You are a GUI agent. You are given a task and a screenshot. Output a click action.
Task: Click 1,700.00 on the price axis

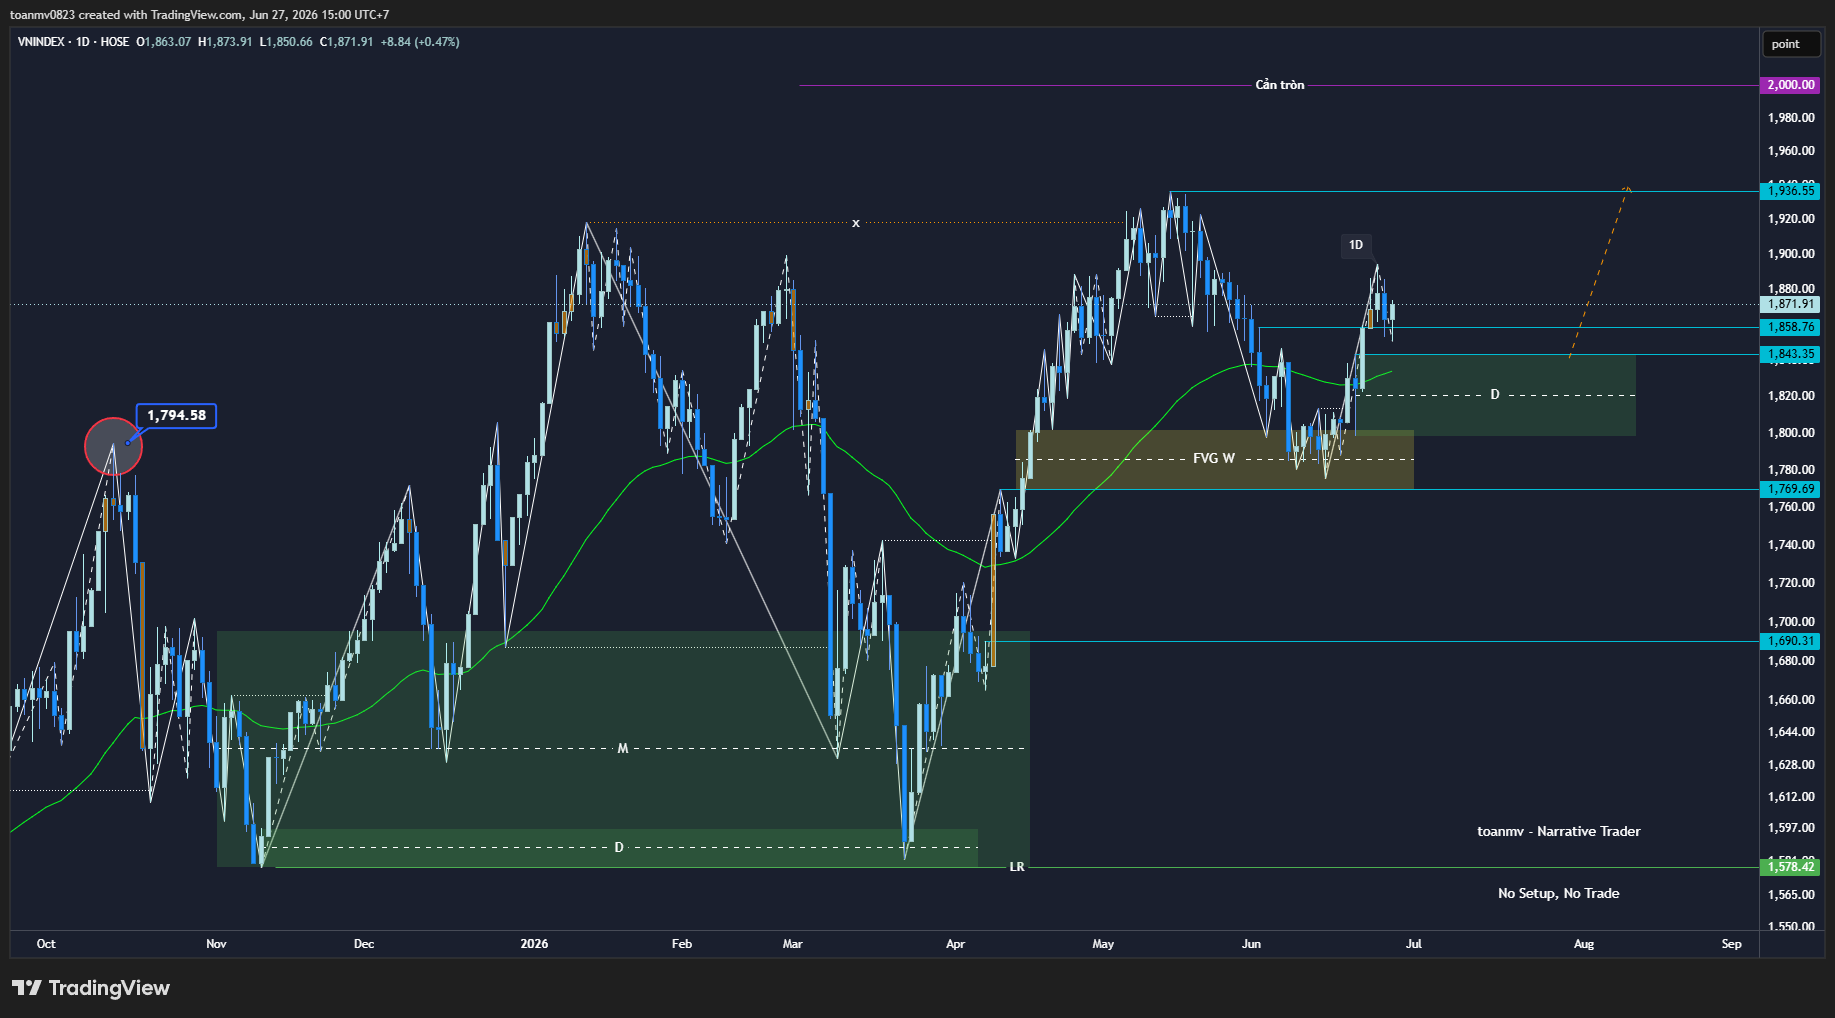(1791, 622)
